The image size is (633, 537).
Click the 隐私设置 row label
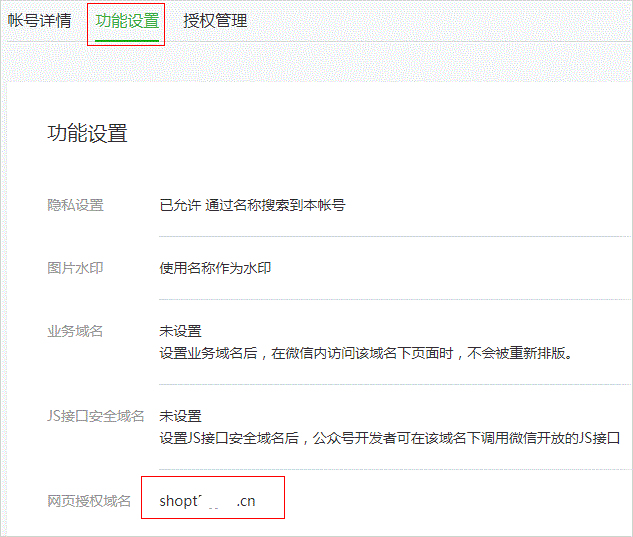76,205
